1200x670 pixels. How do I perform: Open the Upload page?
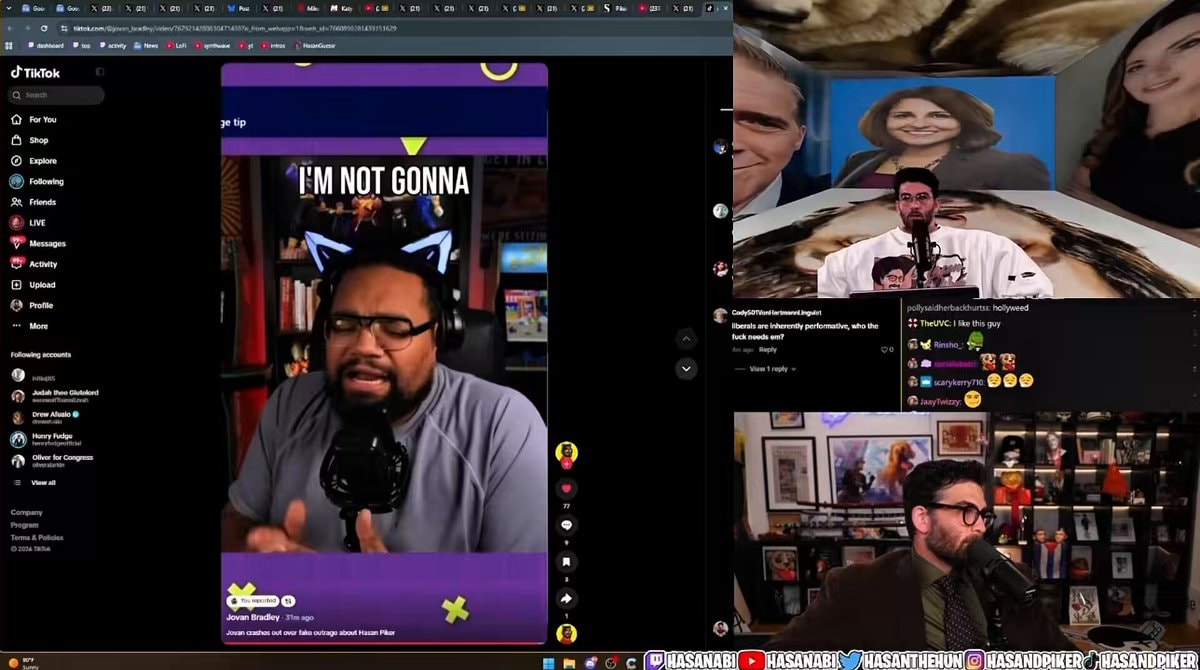point(33,285)
